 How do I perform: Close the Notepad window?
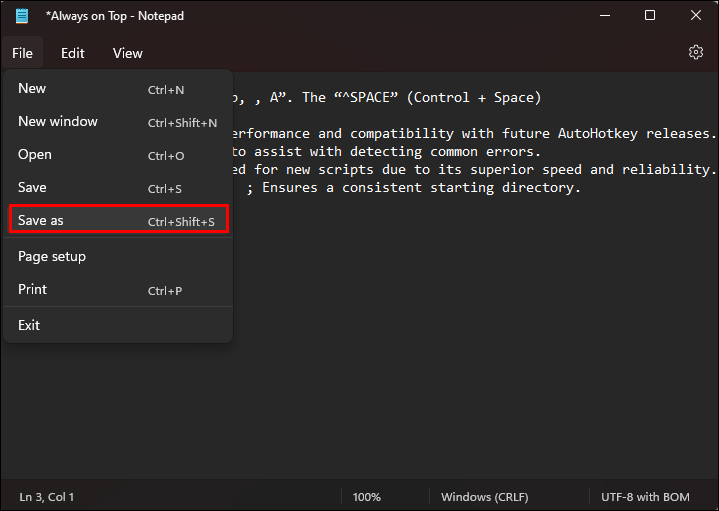696,16
